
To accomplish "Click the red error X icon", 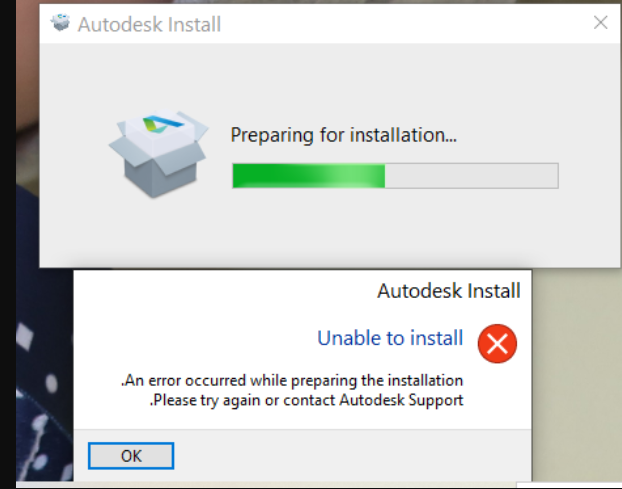I will pyautogui.click(x=497, y=343).
